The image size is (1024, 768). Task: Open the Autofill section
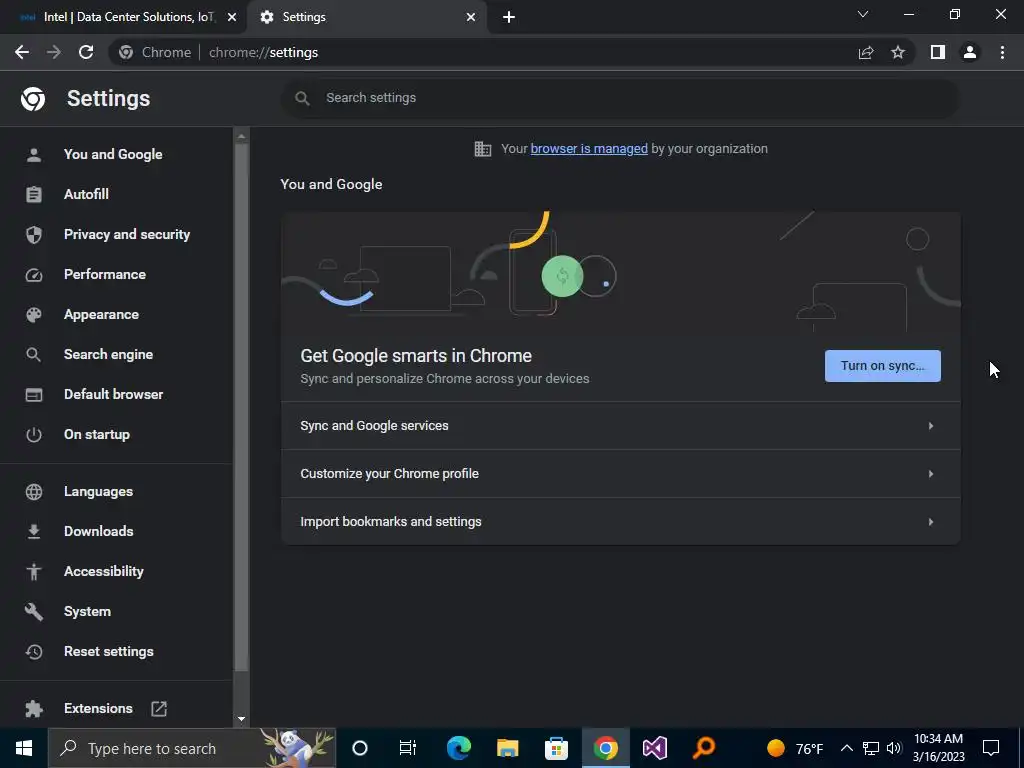click(x=86, y=195)
